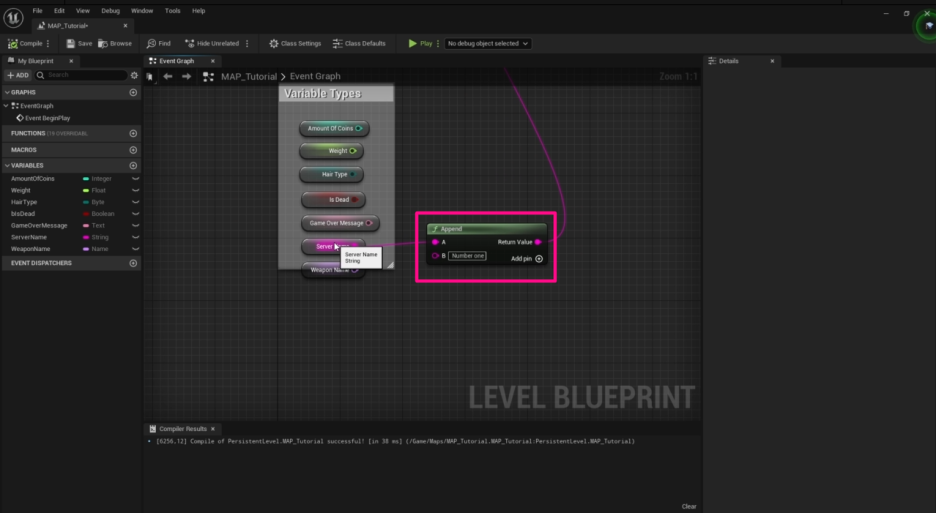Open the Edit menu

coord(59,11)
